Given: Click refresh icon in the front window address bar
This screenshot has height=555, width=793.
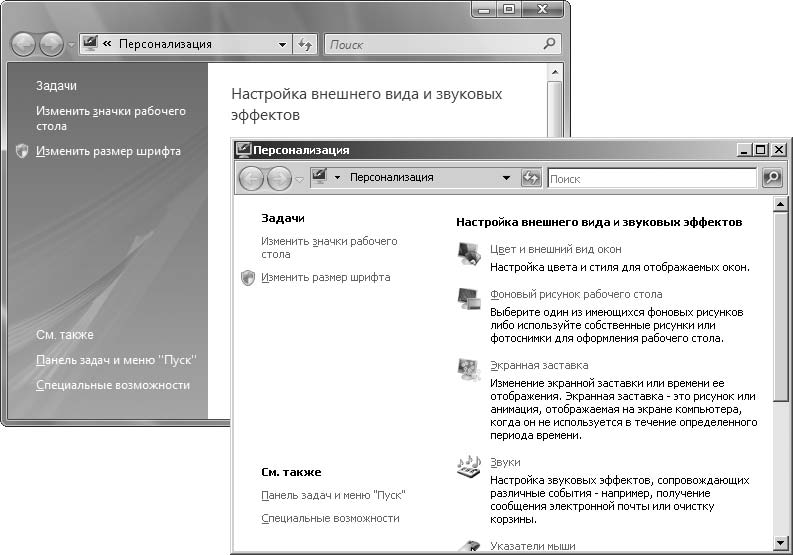Looking at the screenshot, I should 531,178.
